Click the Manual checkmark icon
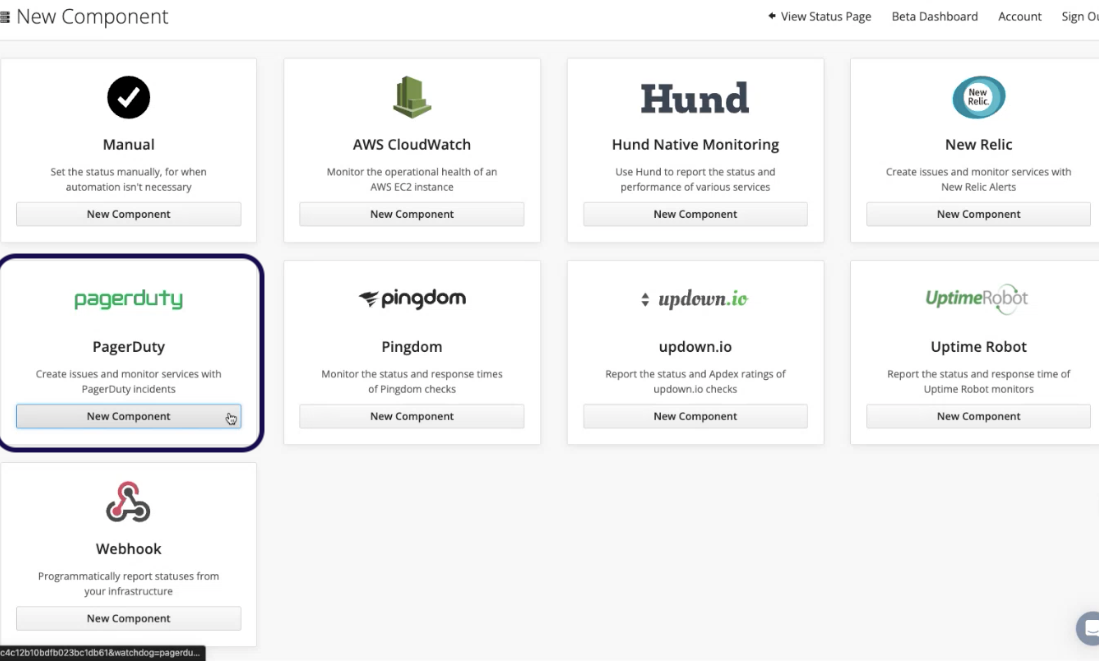Viewport: 1099px width, 661px height. coord(128,97)
